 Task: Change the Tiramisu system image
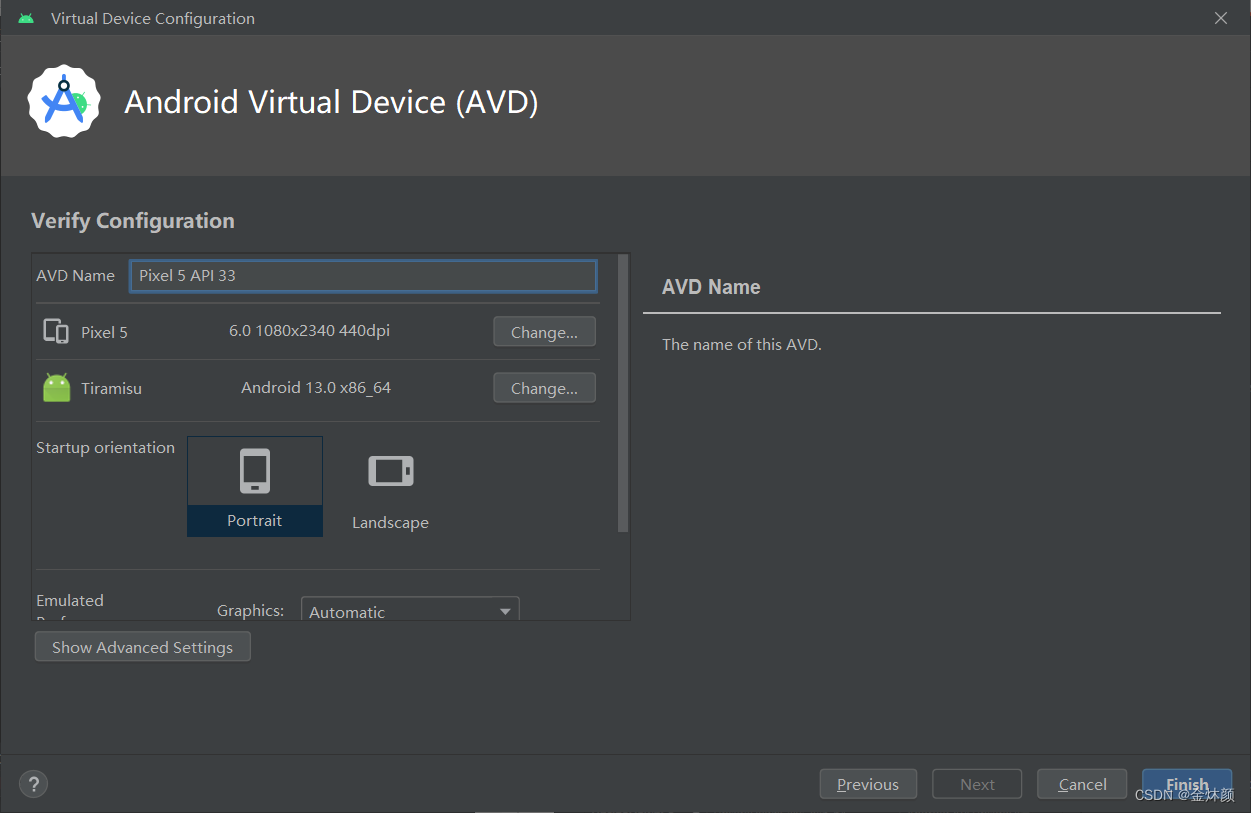click(544, 388)
